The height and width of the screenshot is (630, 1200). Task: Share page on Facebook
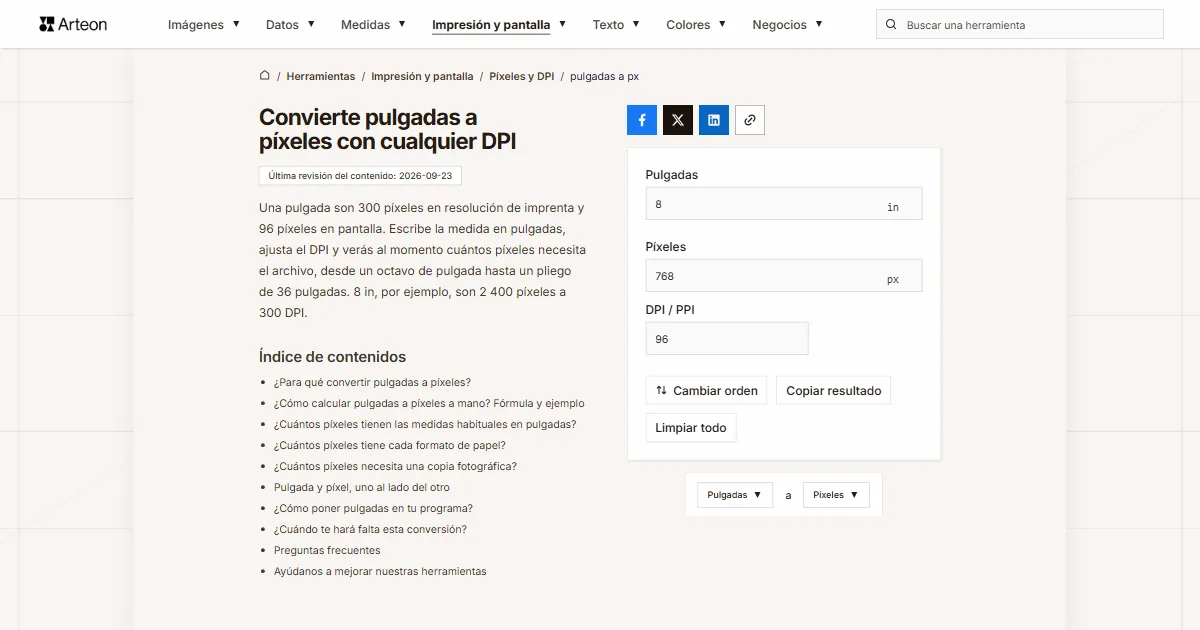[x=642, y=120]
